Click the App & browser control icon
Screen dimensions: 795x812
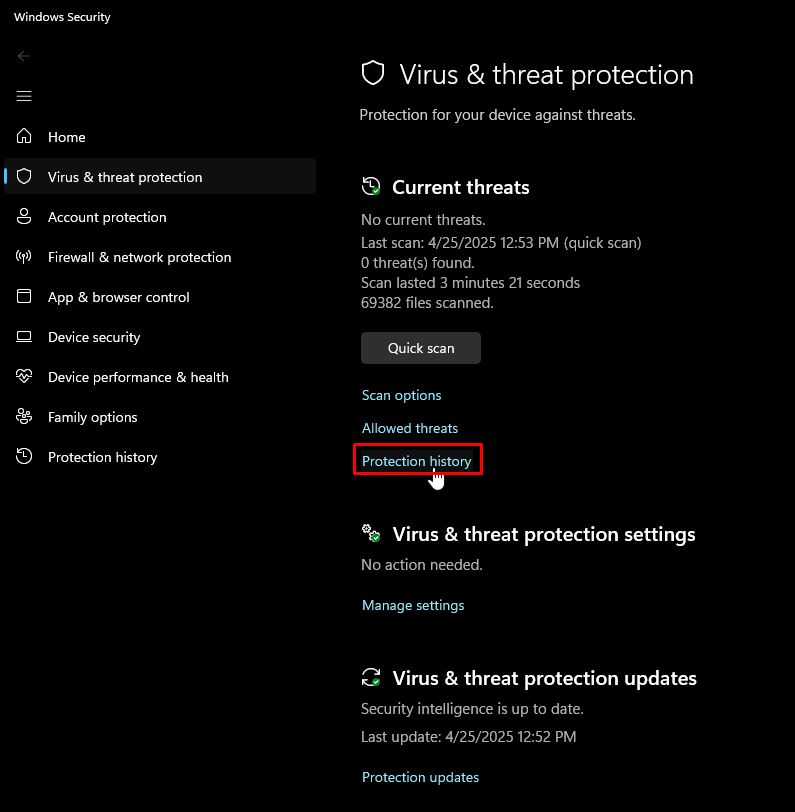click(x=25, y=297)
